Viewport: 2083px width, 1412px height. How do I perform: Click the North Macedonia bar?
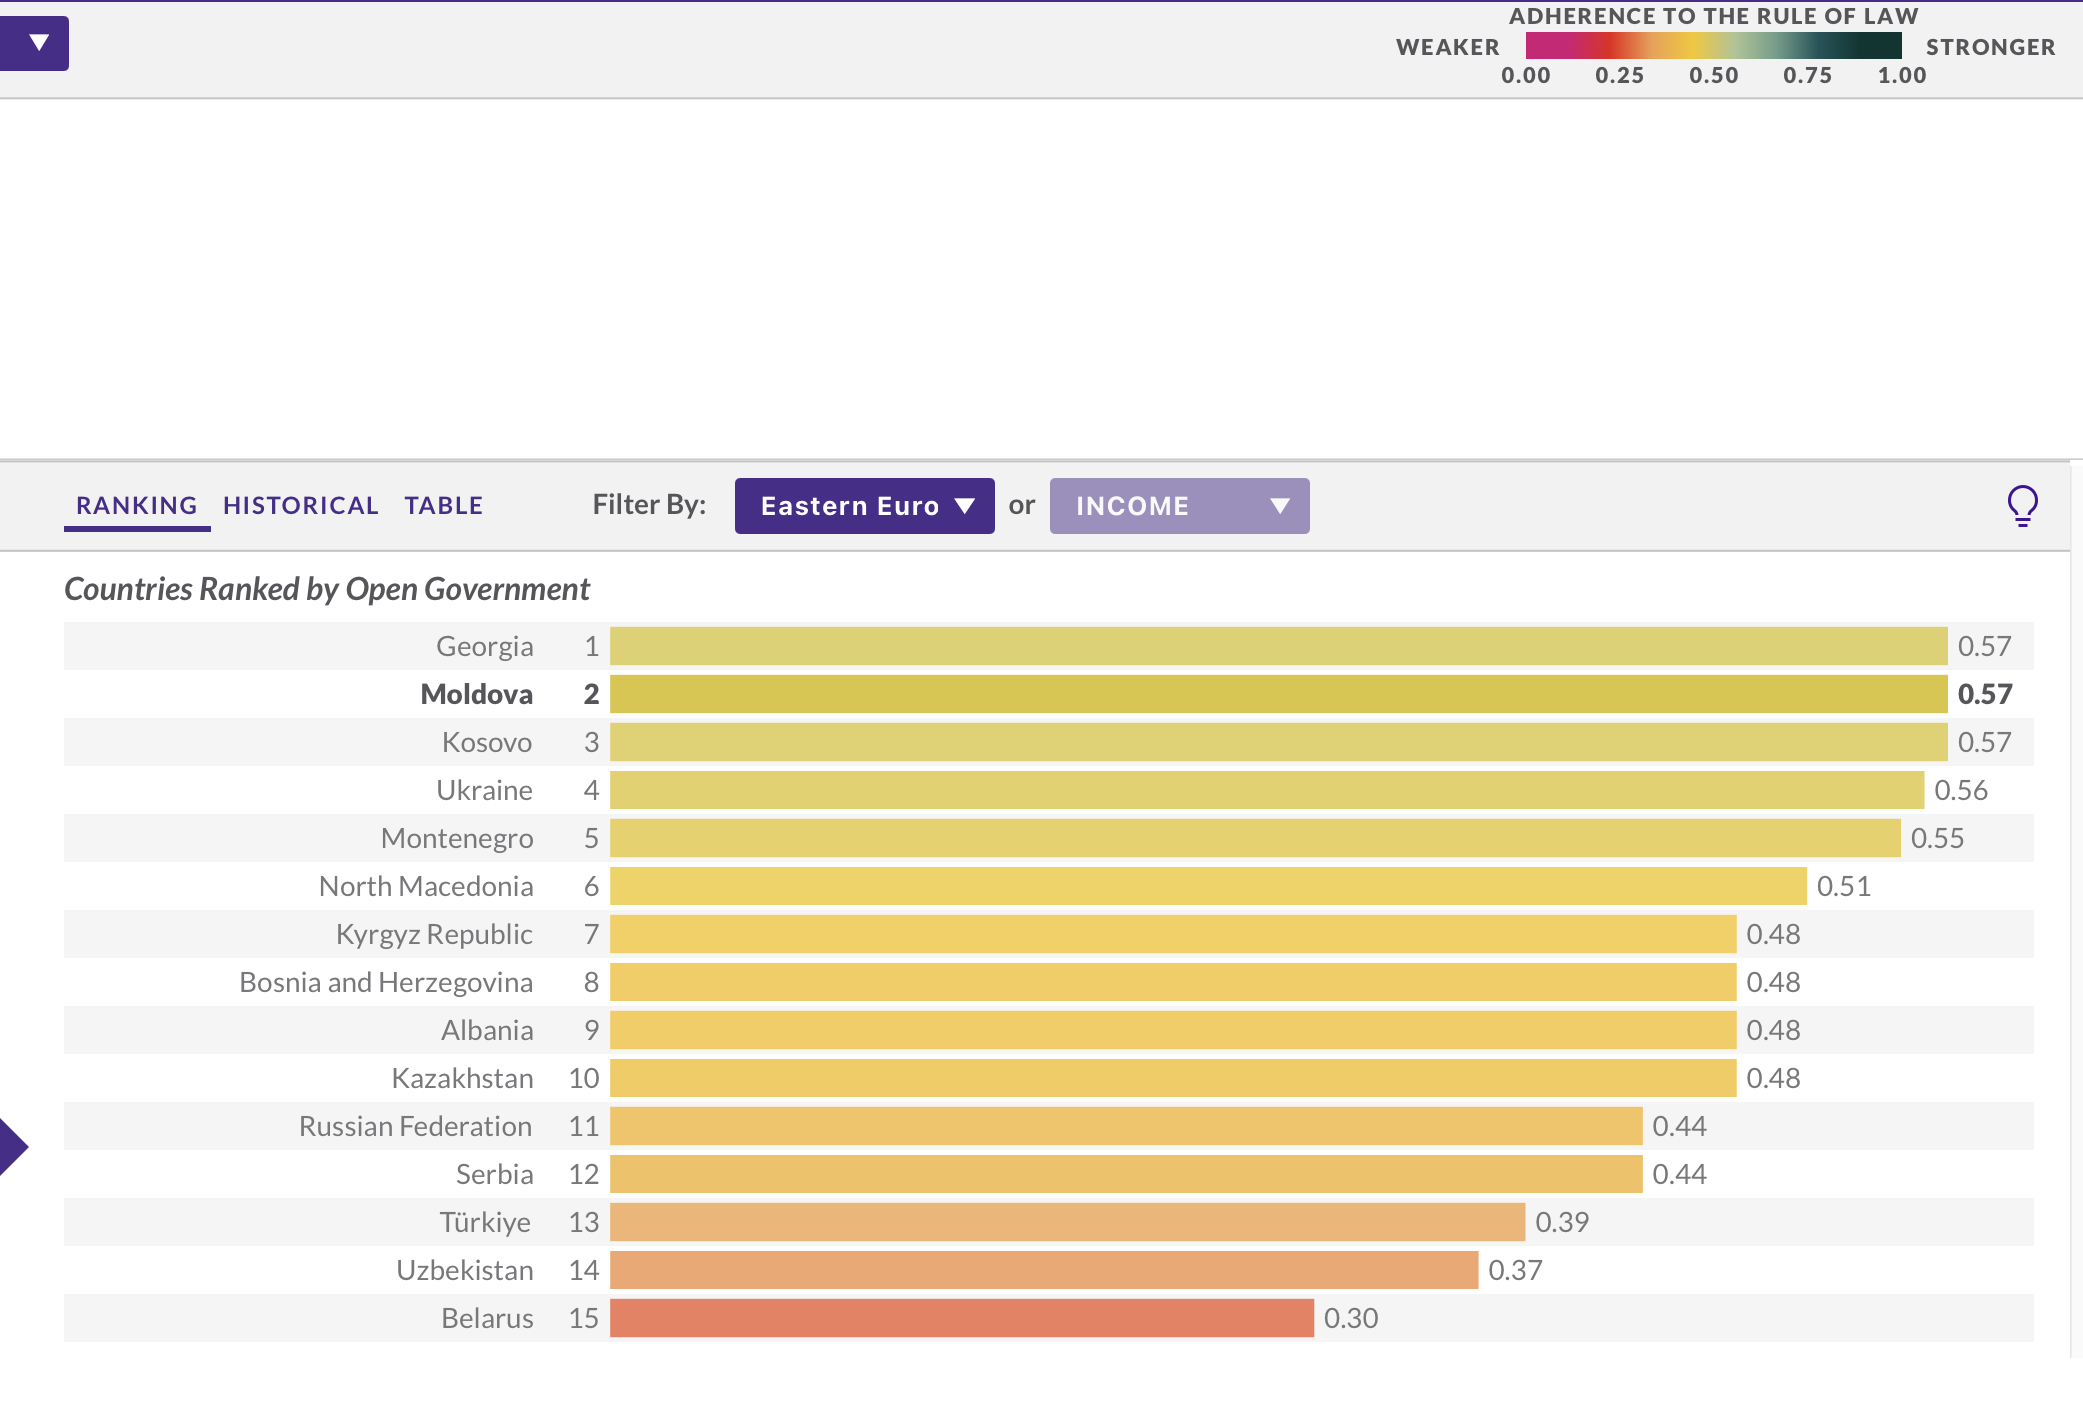tap(1208, 886)
